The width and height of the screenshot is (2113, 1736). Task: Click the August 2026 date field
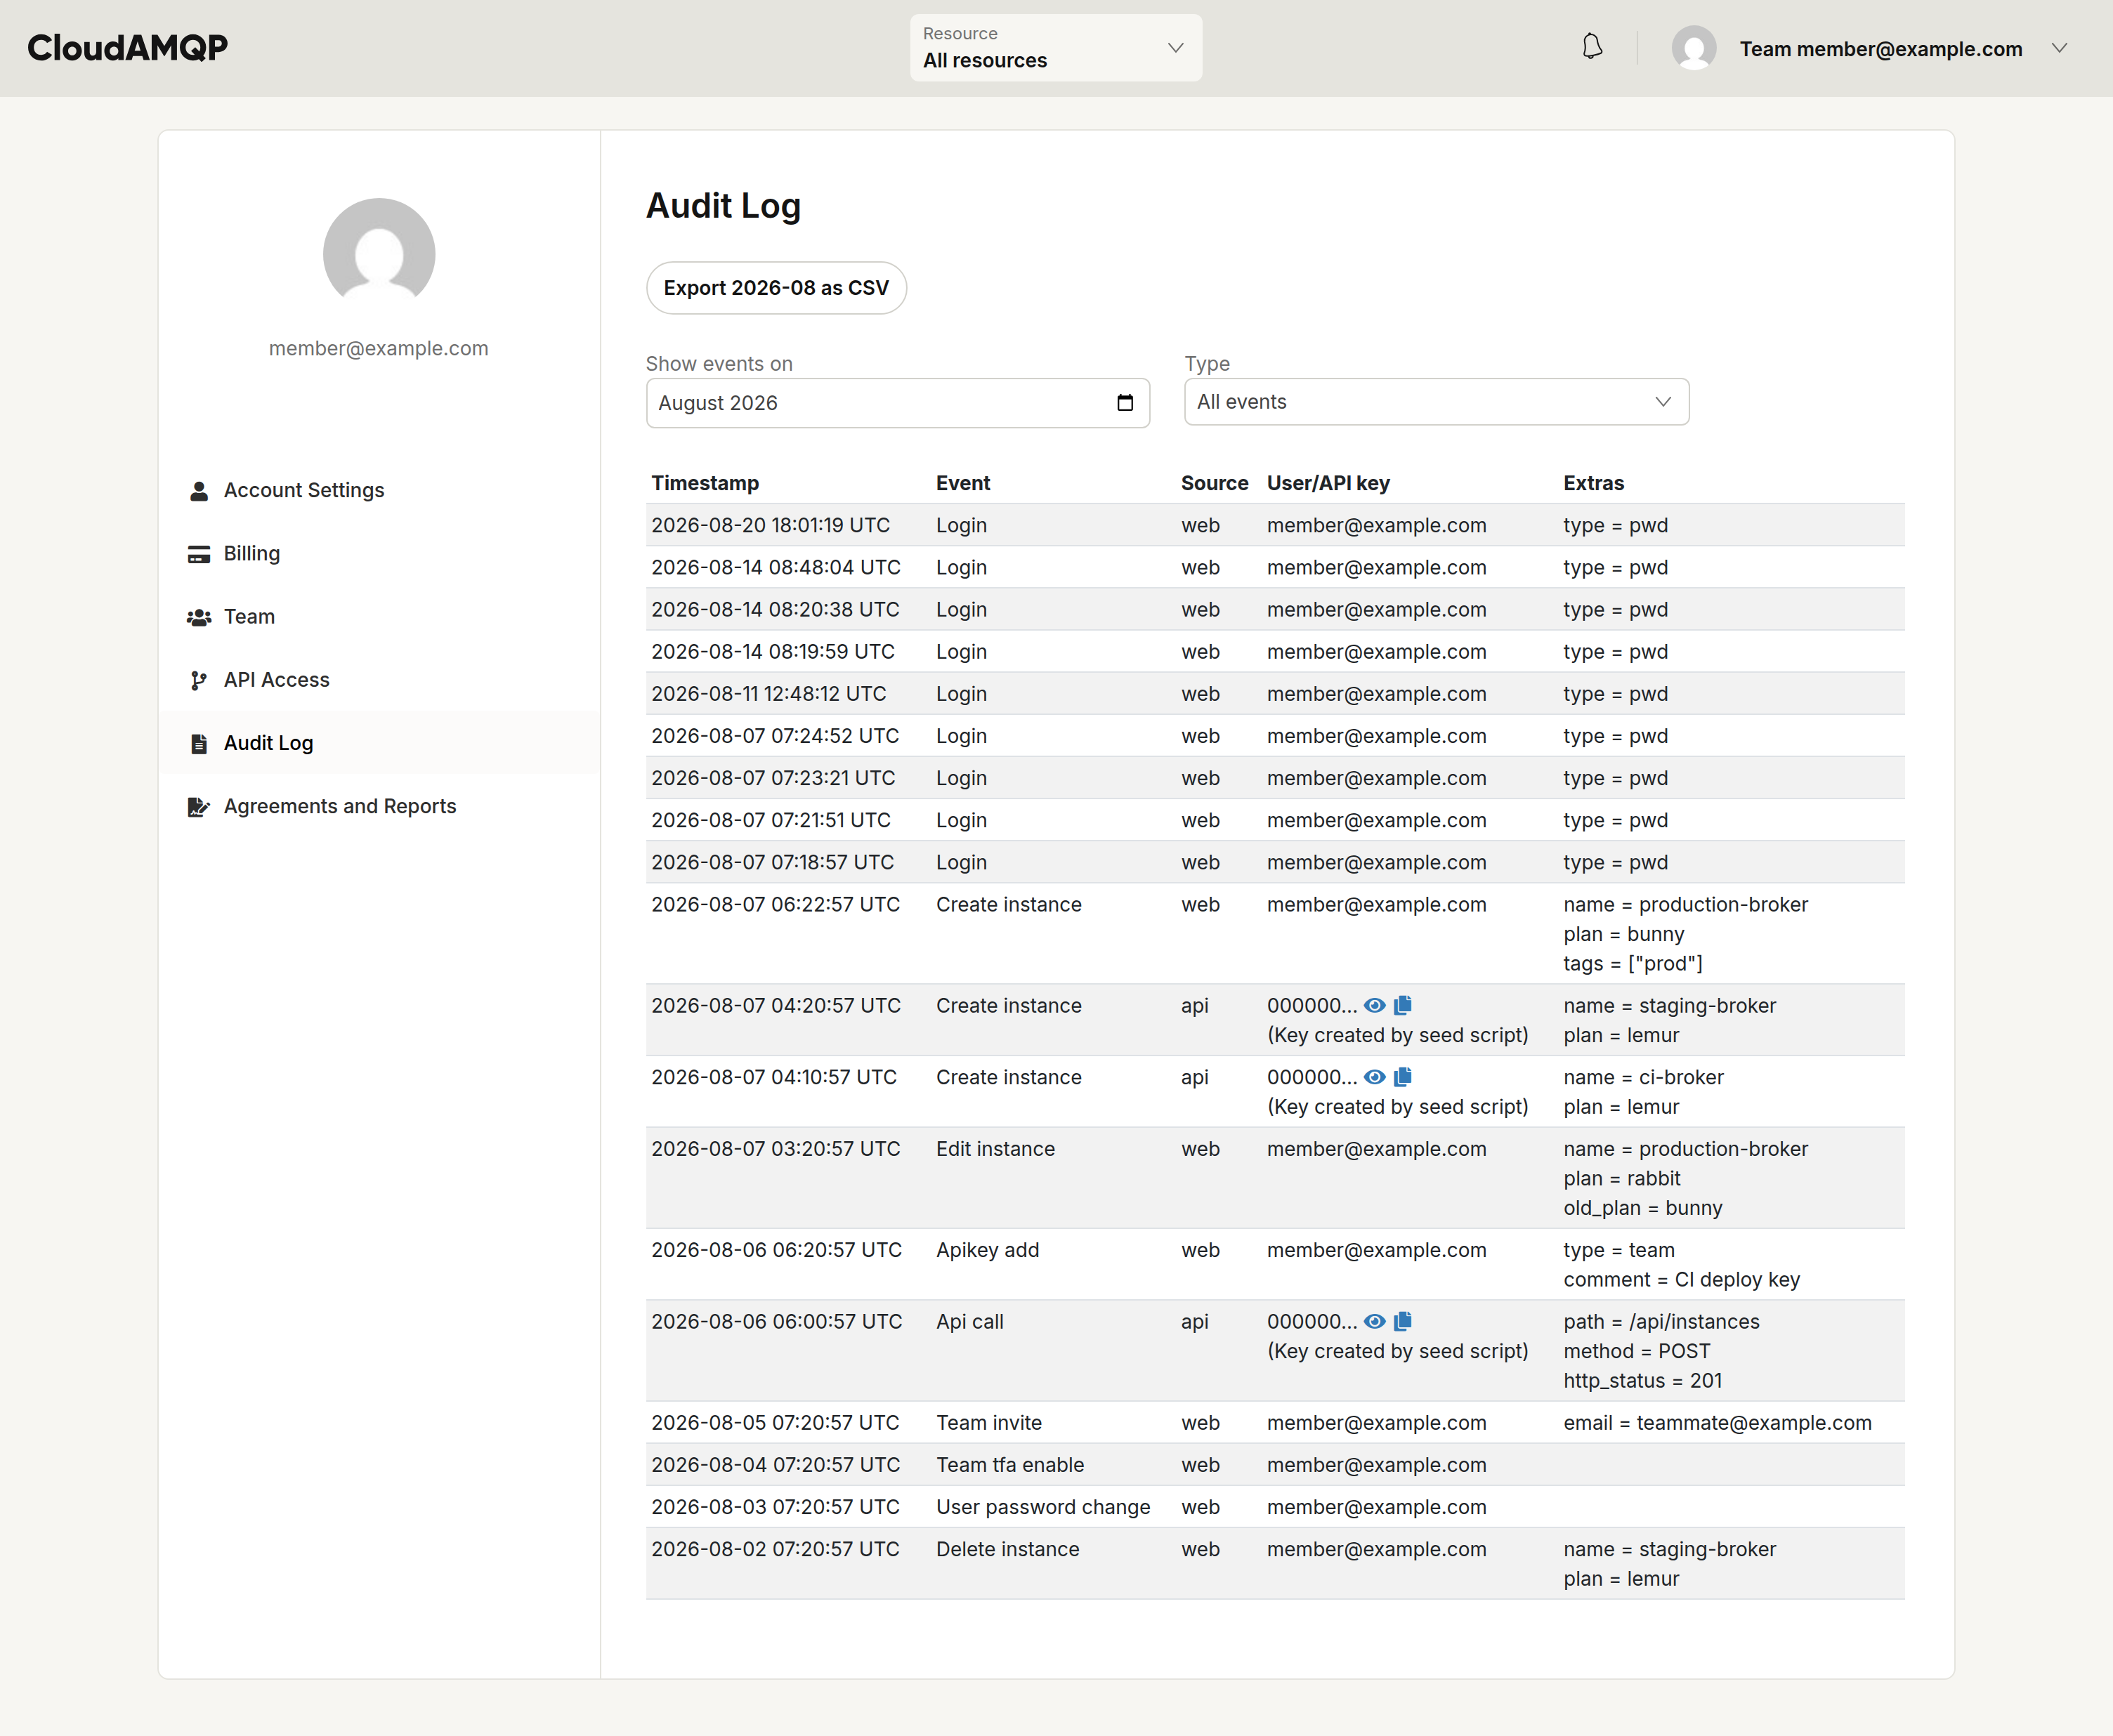pos(898,403)
